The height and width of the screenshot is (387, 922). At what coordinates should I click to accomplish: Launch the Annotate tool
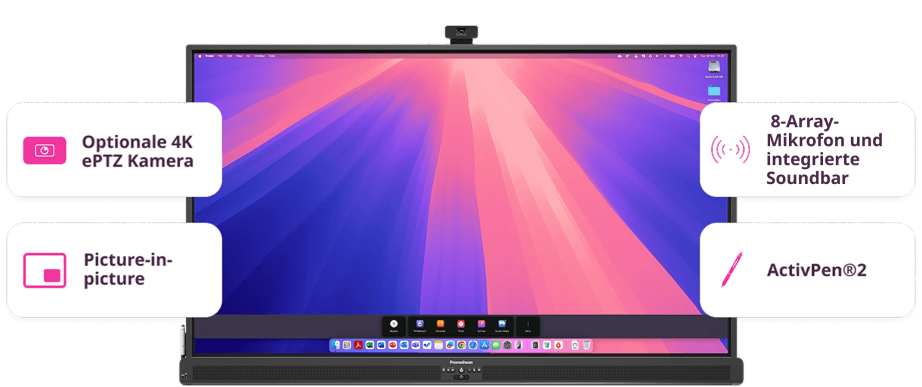440,326
